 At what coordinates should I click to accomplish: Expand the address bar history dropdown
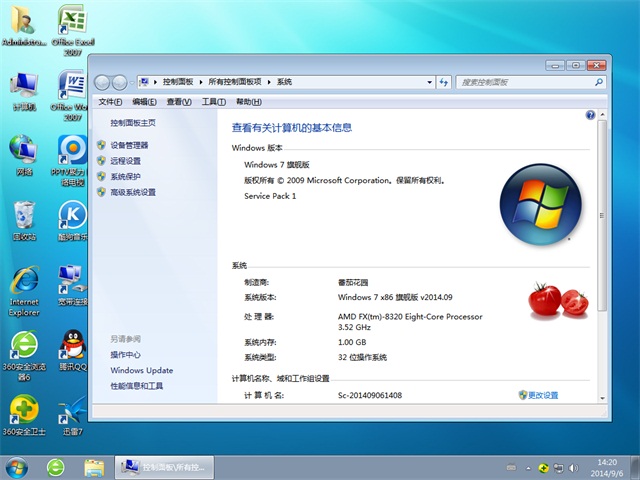(429, 82)
